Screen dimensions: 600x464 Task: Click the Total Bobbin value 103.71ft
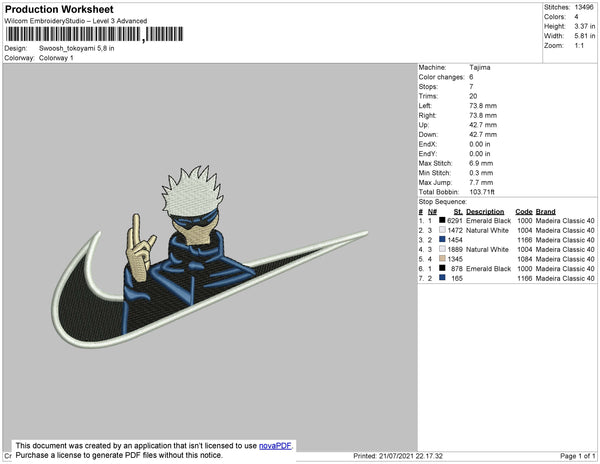click(482, 192)
